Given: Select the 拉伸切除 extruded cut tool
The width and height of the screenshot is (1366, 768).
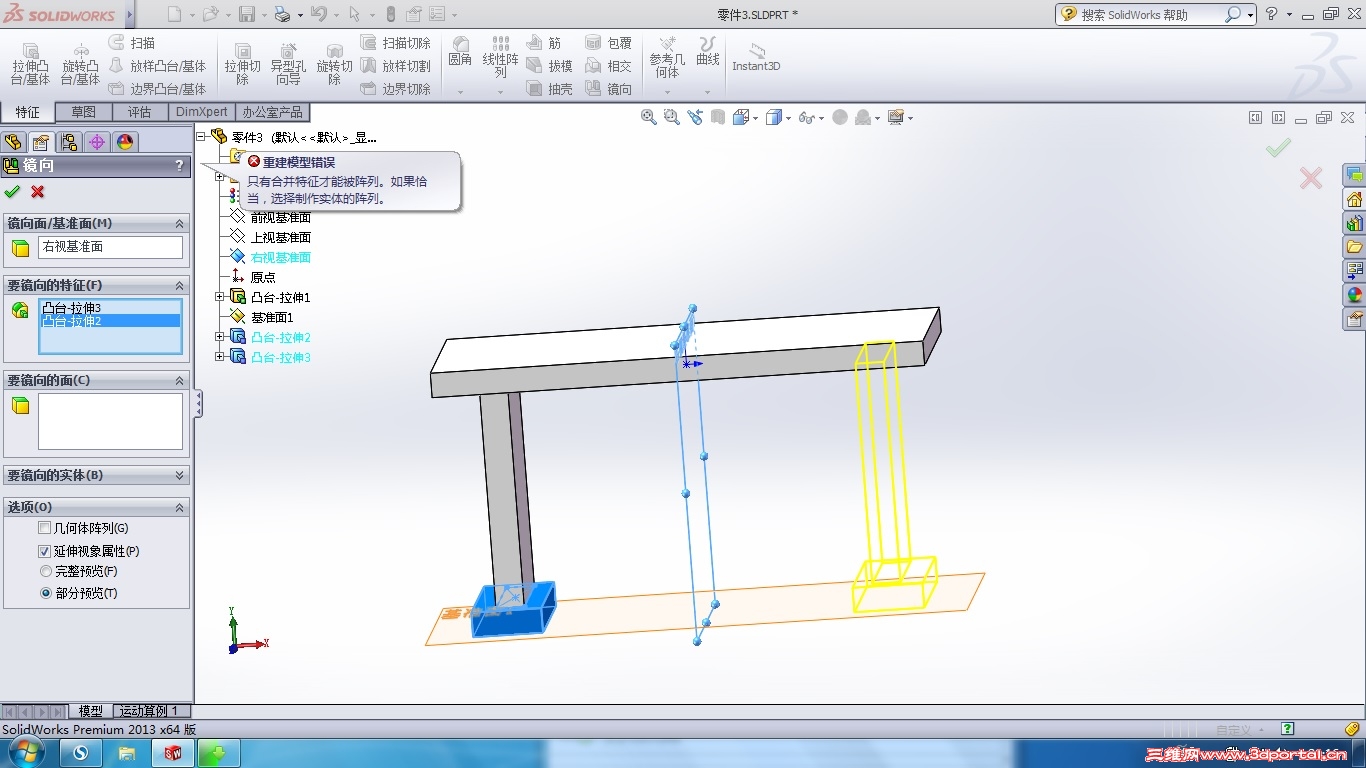Looking at the screenshot, I should (242, 64).
